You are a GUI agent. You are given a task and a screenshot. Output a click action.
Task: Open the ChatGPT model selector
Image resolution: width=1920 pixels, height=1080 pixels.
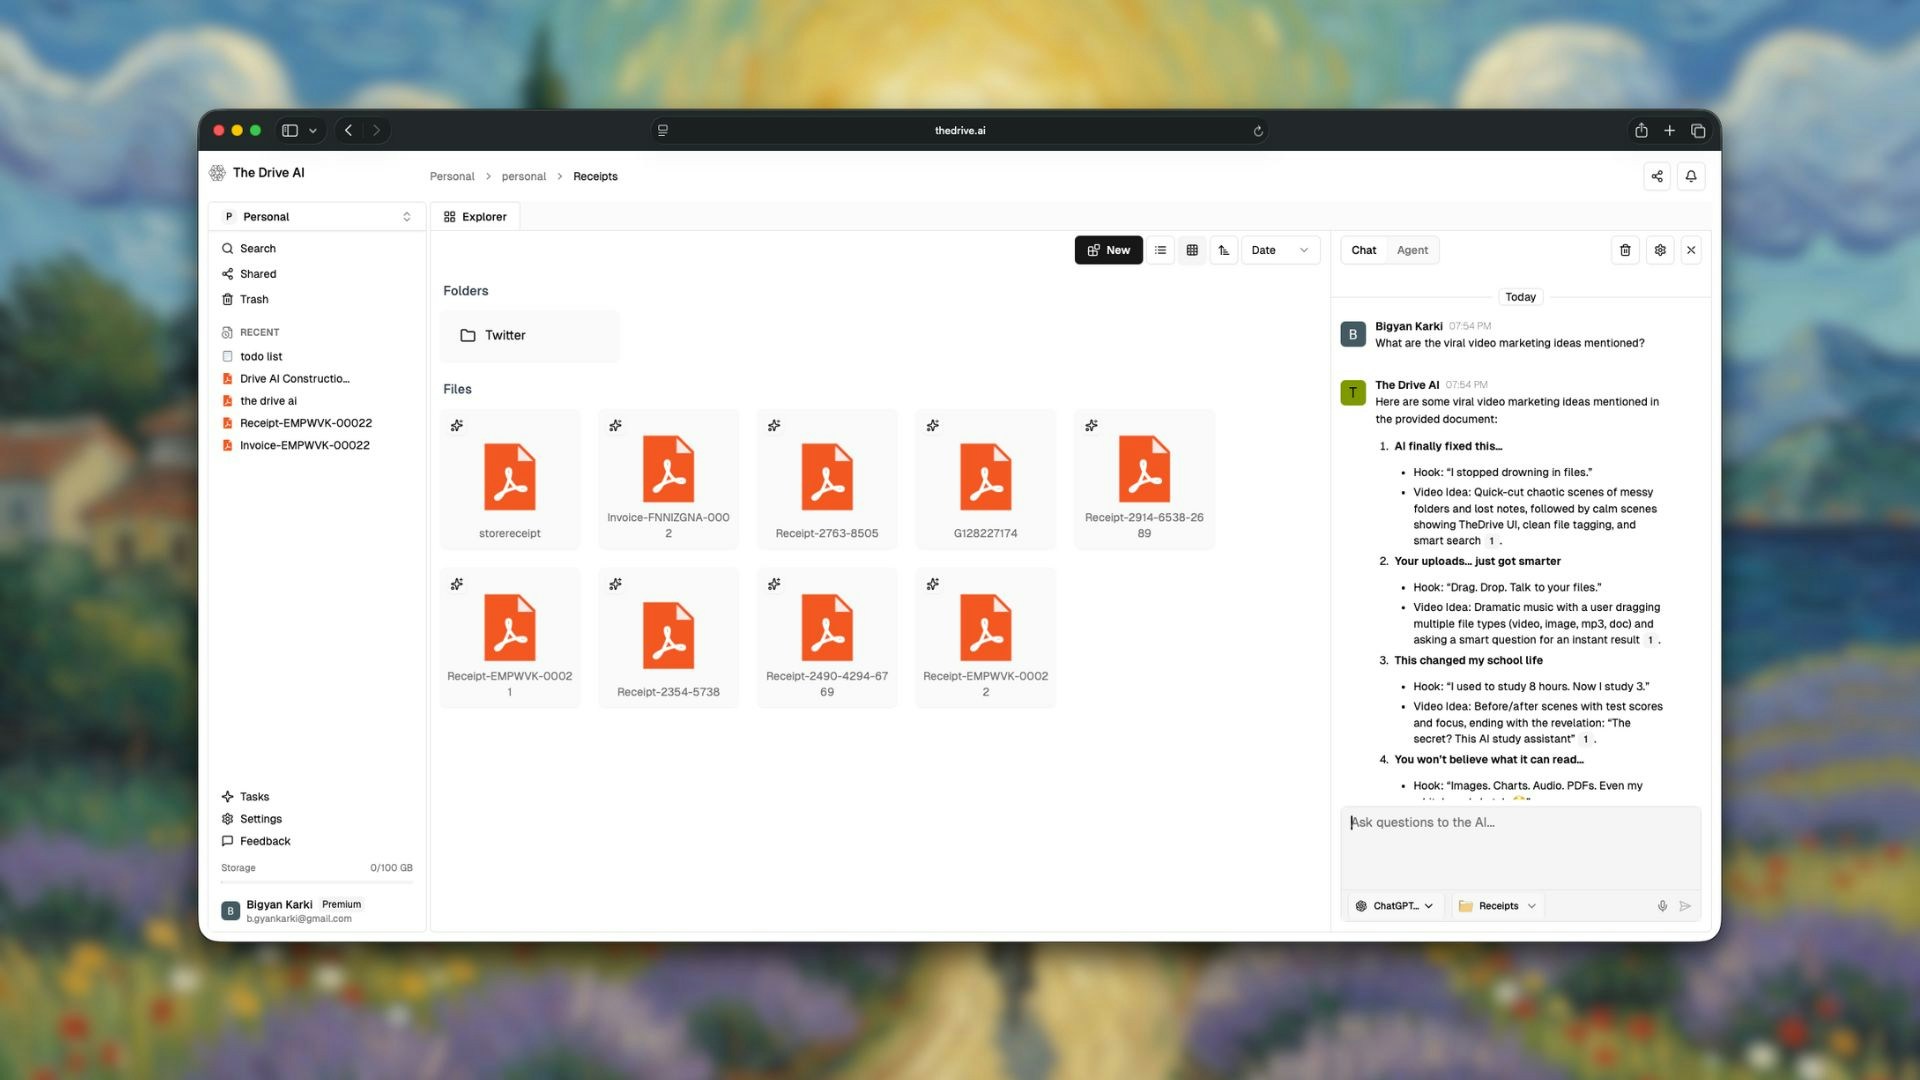click(1394, 905)
